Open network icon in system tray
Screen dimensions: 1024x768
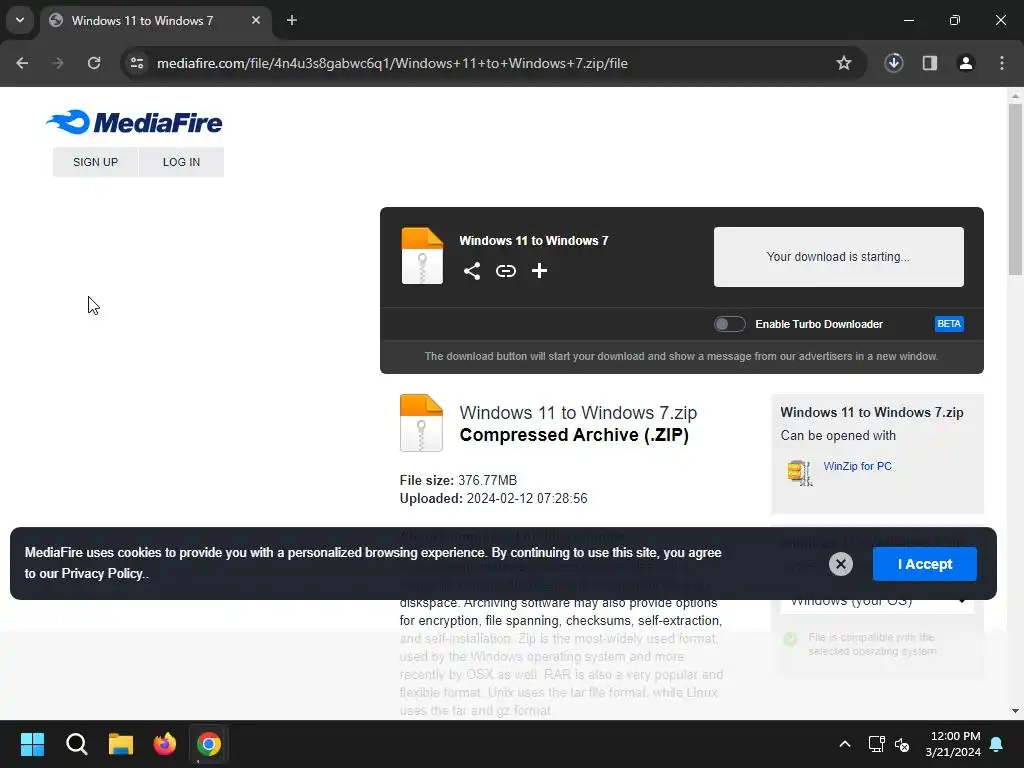pyautogui.click(x=876, y=744)
